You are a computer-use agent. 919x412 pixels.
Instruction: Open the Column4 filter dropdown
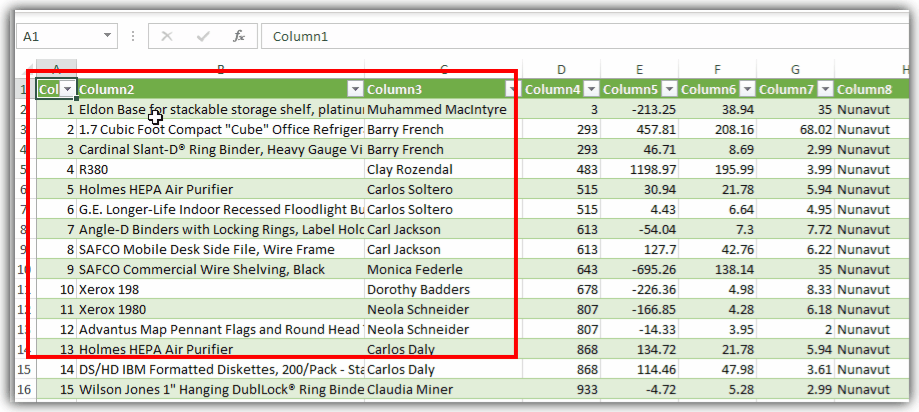(x=592, y=89)
